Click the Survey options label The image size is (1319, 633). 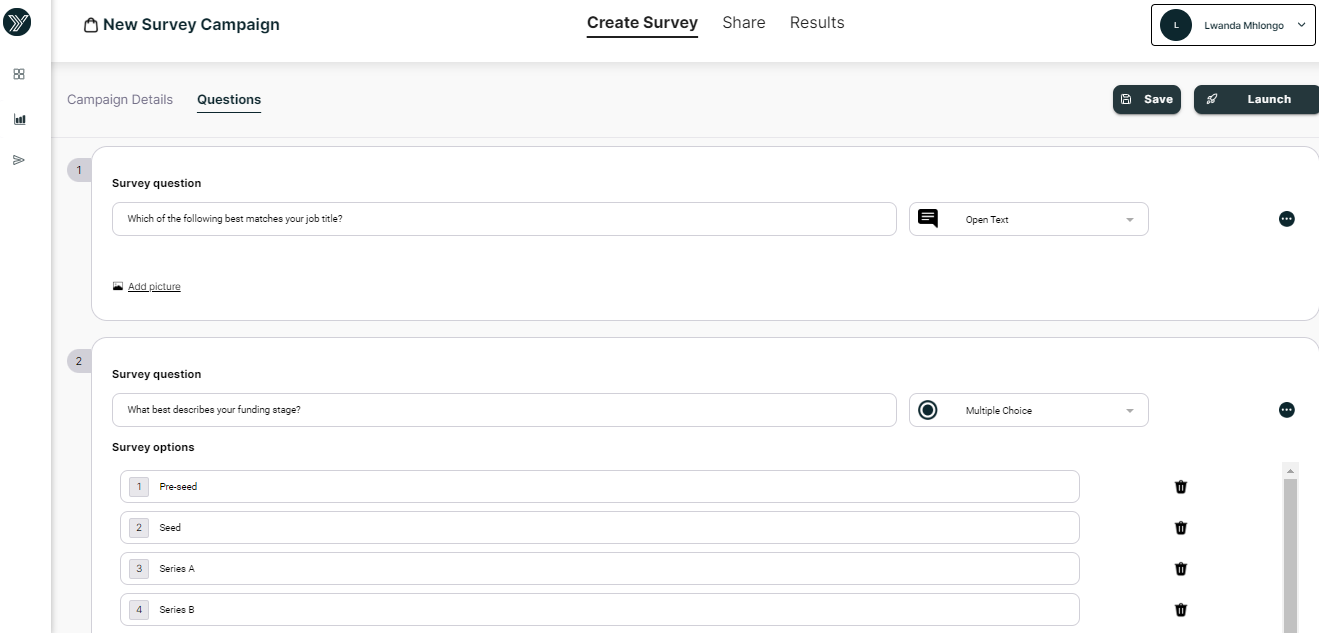[x=153, y=447]
